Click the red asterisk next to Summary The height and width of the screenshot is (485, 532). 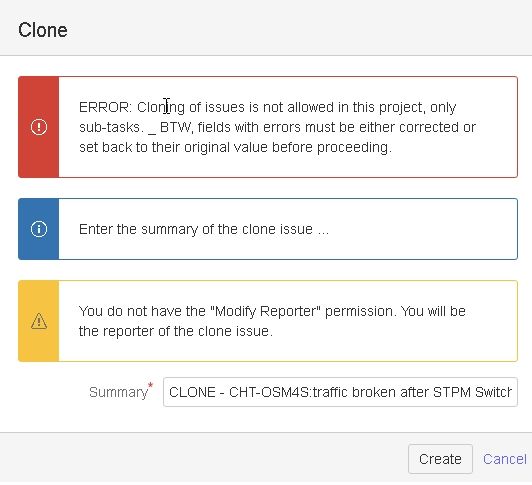pos(151,385)
